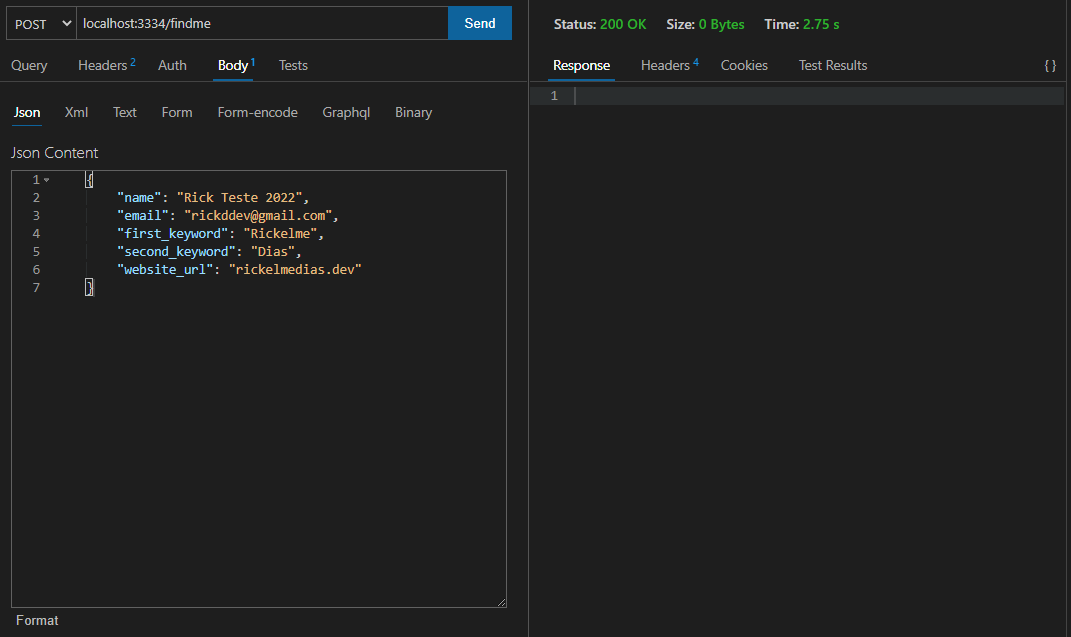The width and height of the screenshot is (1071, 637).
Task: Select the Graphql body type
Action: [346, 113]
